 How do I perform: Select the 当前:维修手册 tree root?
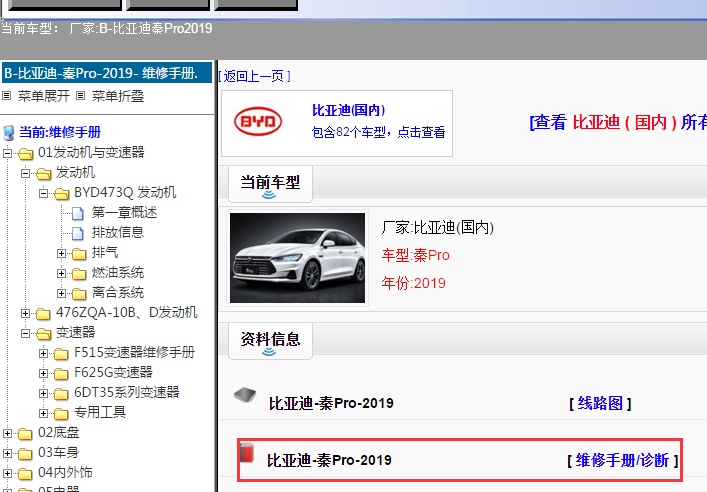(60, 132)
